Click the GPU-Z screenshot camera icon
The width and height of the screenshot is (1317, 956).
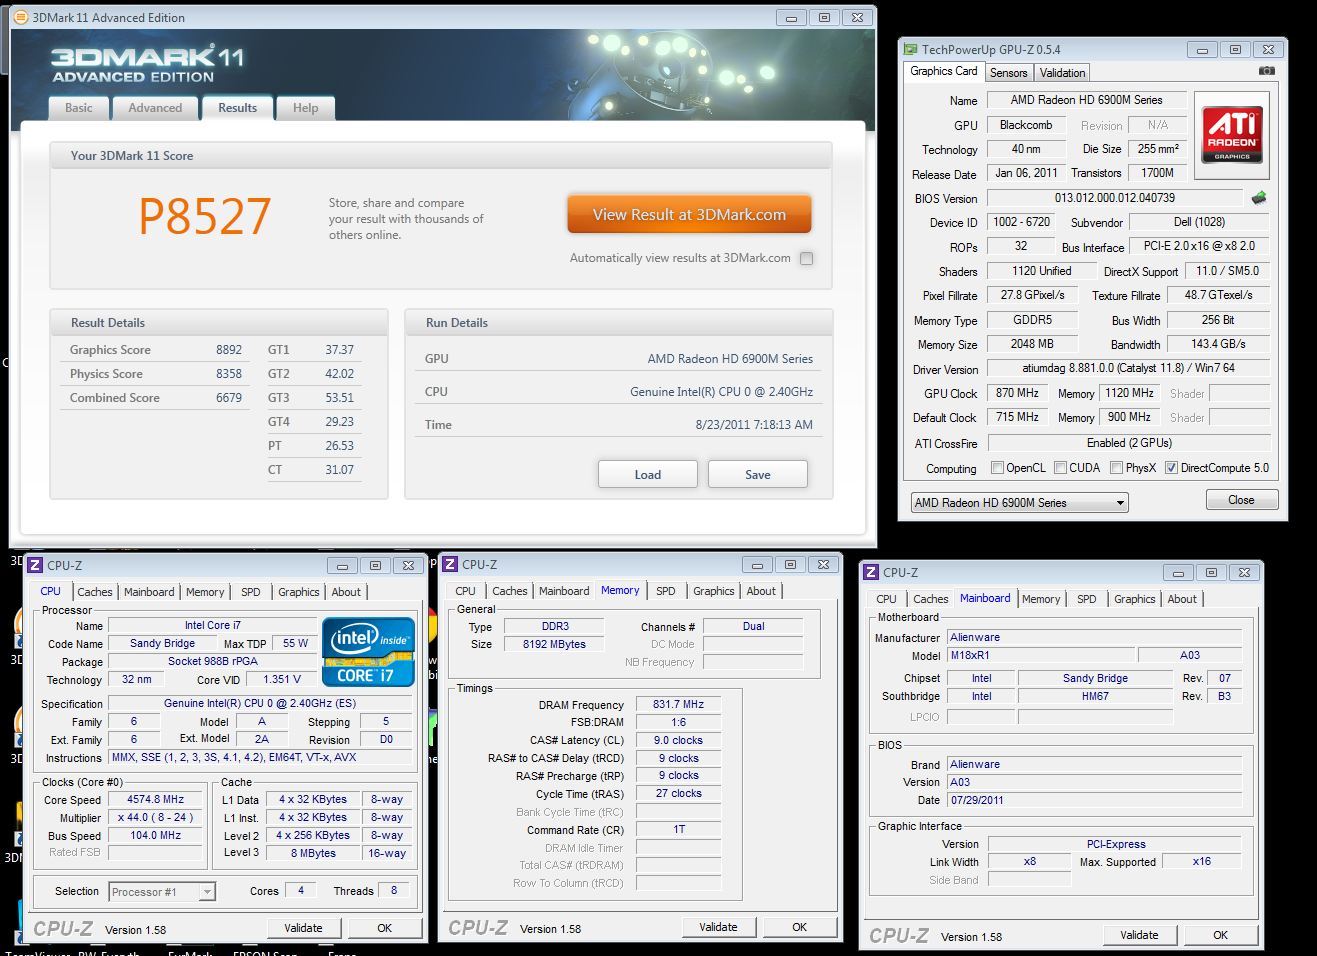[x=1266, y=71]
